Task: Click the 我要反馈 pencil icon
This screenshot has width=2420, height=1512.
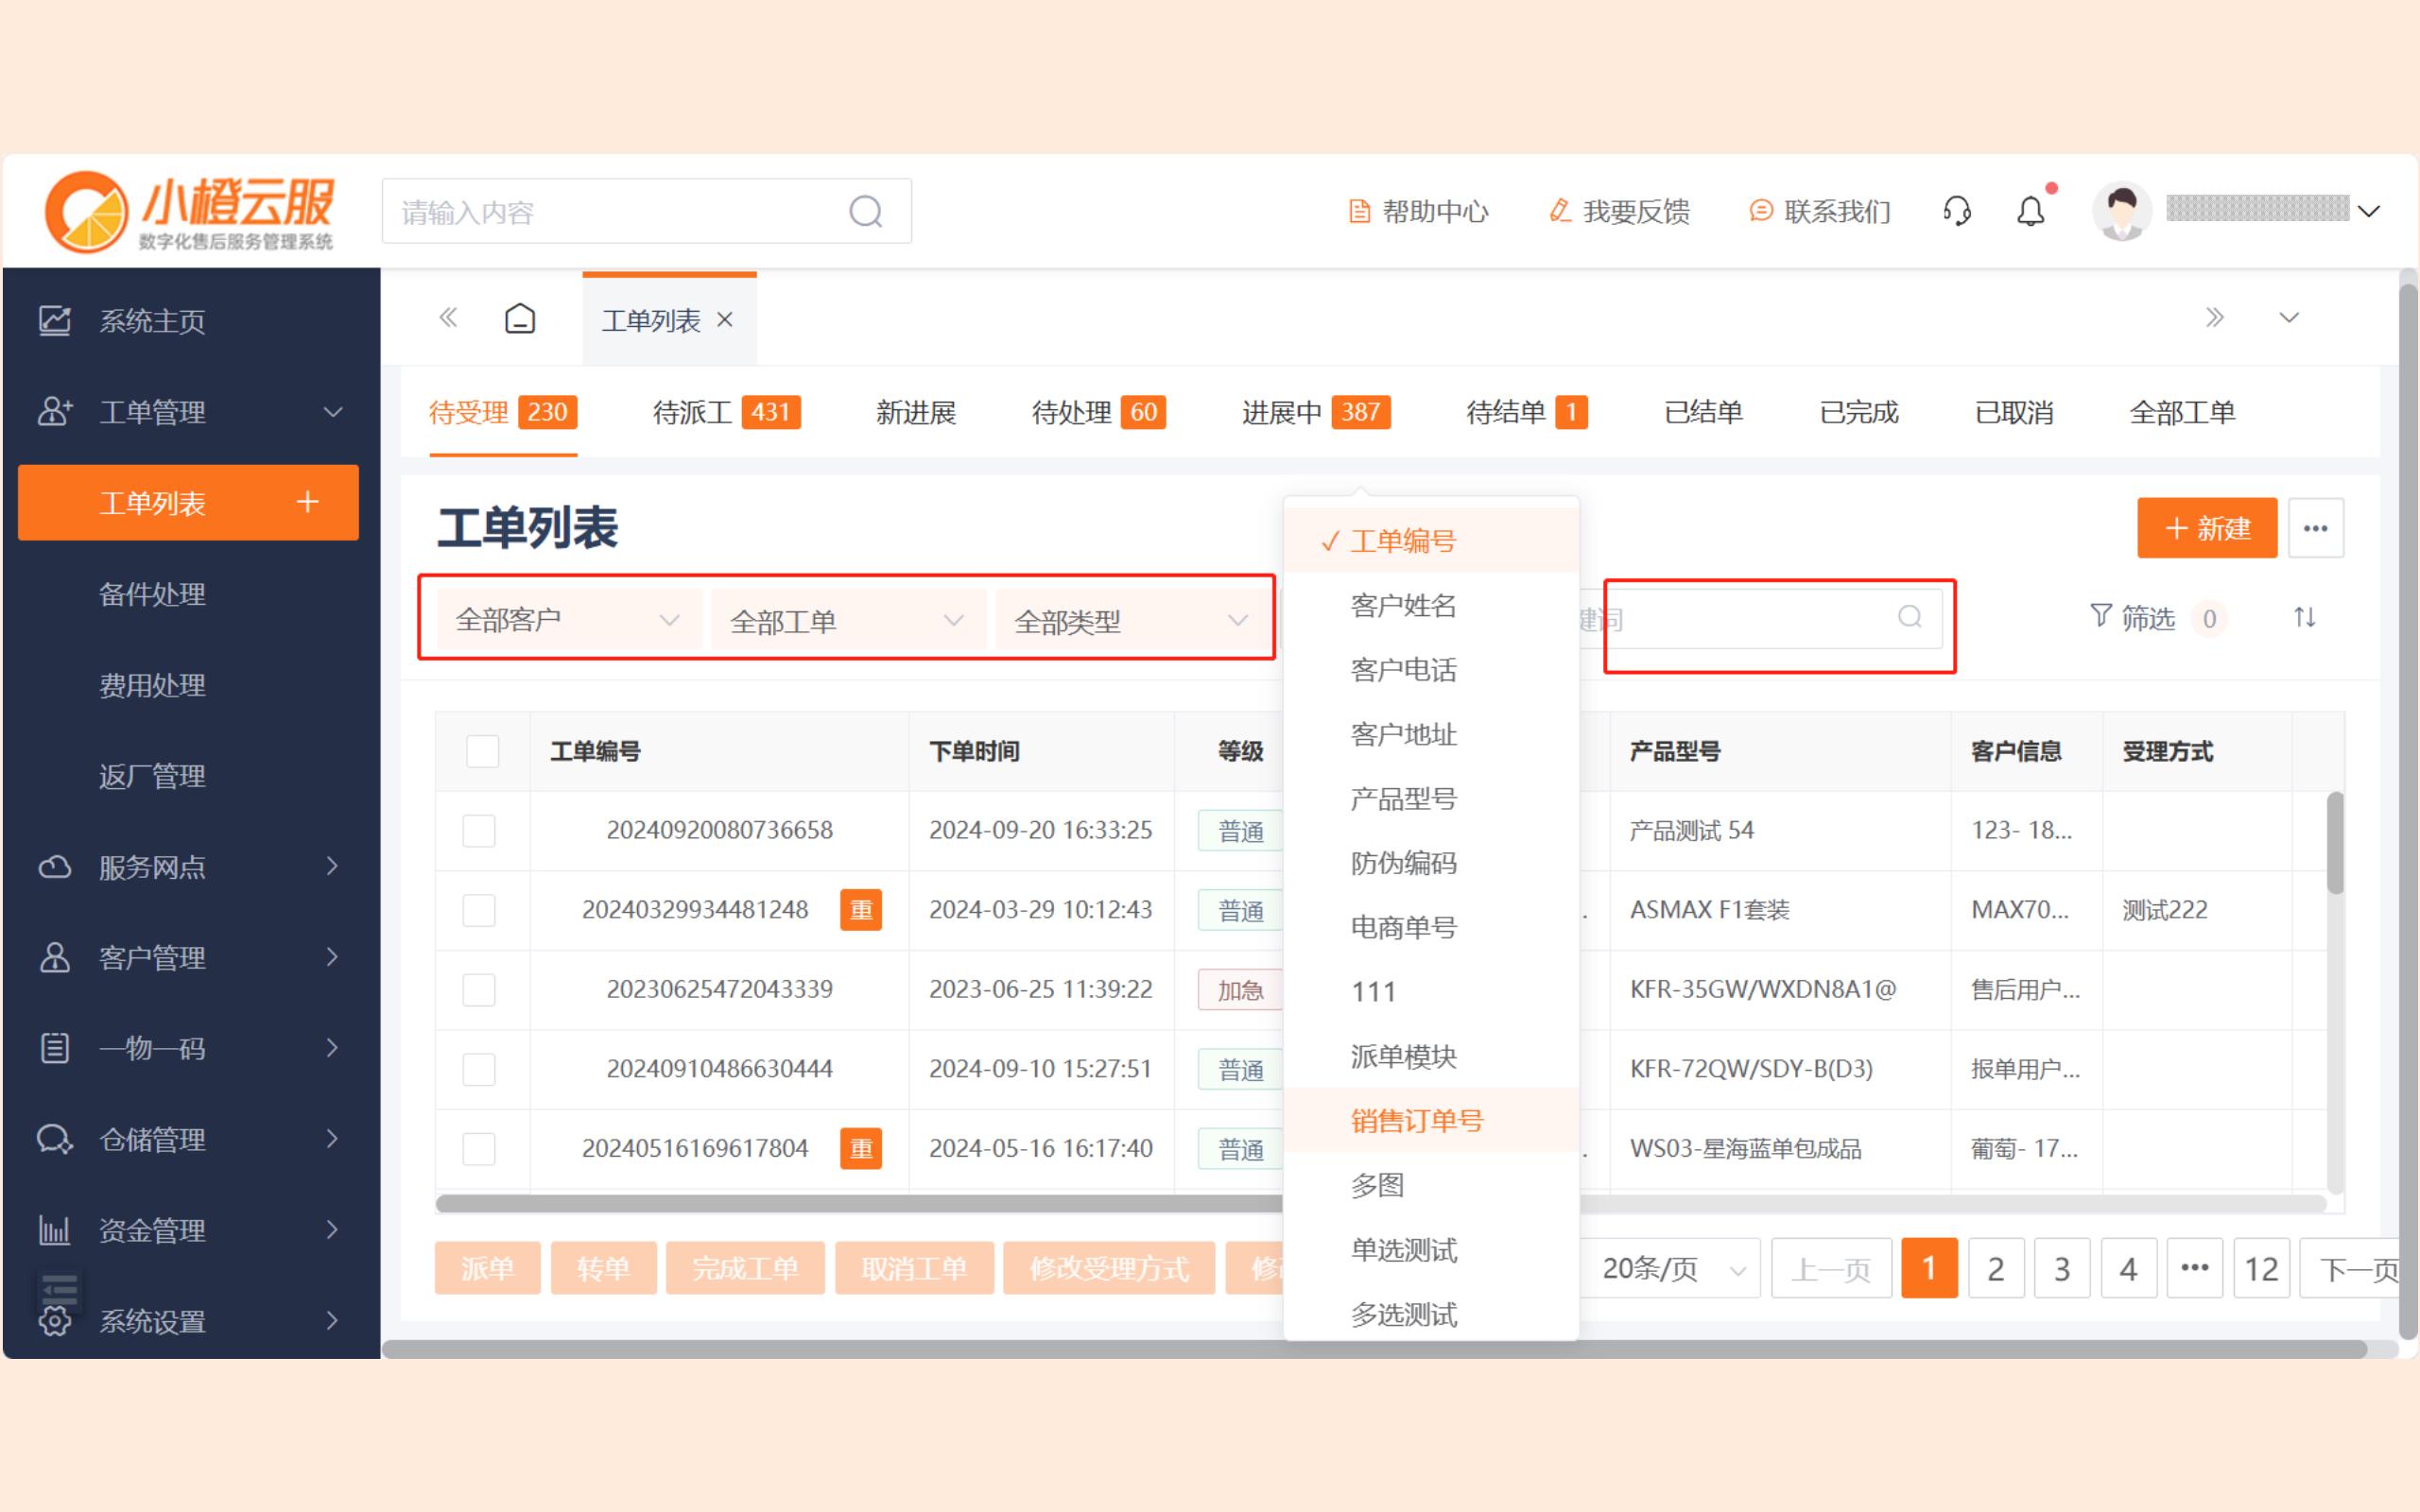Action: pos(1559,211)
